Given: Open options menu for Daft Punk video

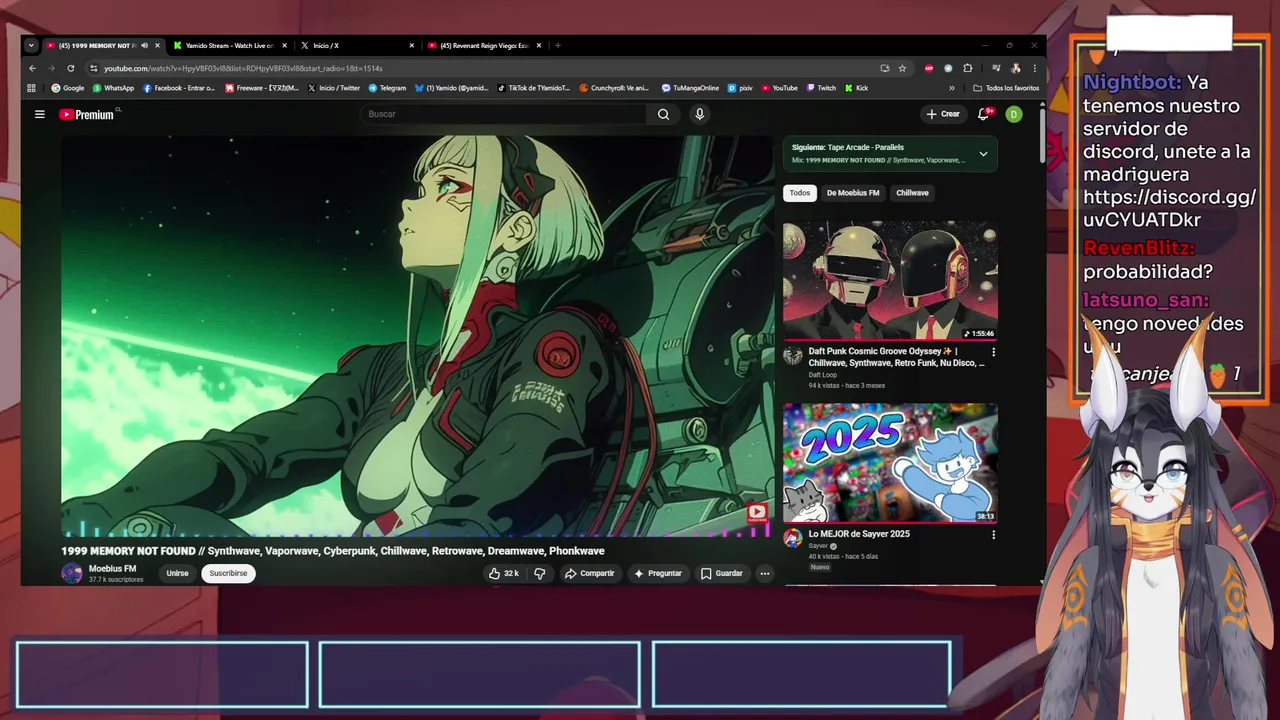Looking at the screenshot, I should 993,352.
